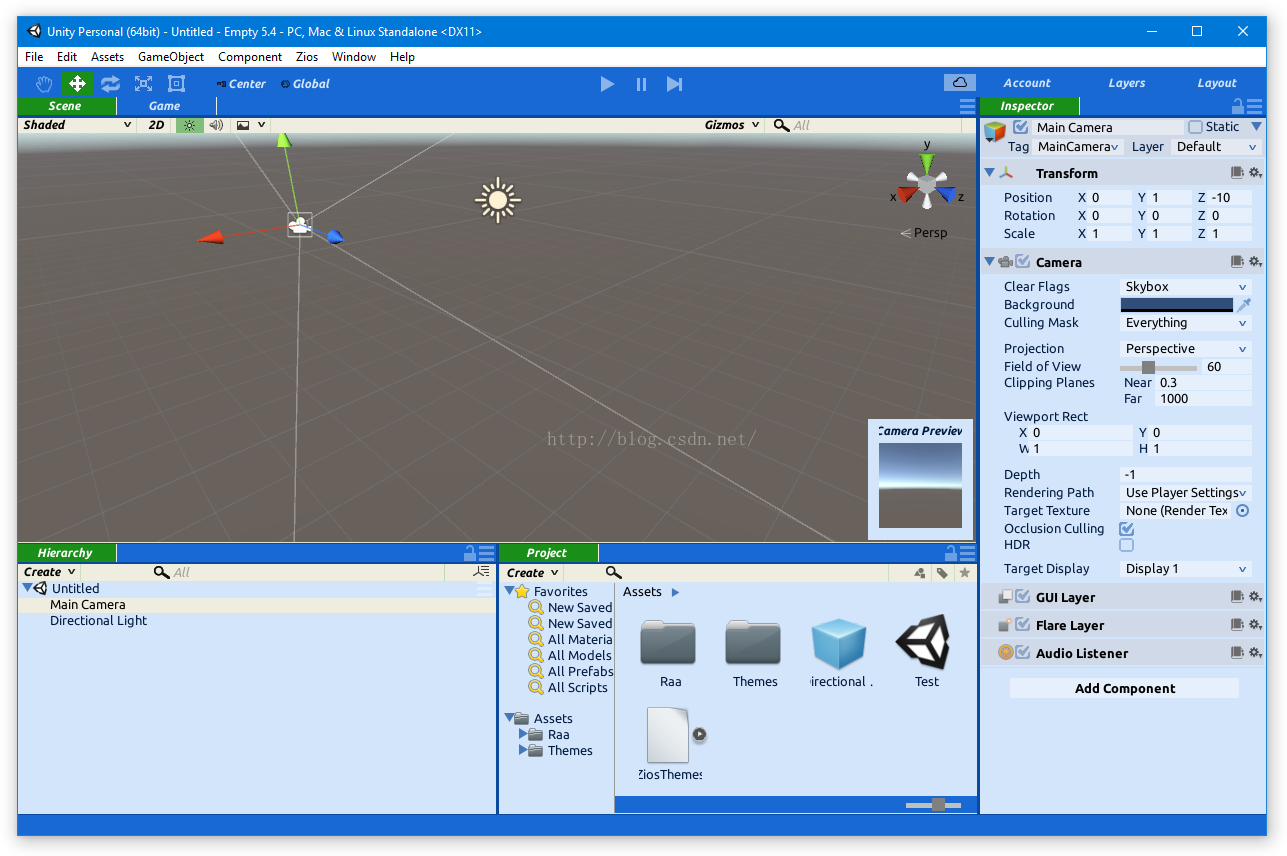Screen dimensions: 1287x856
Task: Click Add Component button
Action: click(x=1124, y=688)
